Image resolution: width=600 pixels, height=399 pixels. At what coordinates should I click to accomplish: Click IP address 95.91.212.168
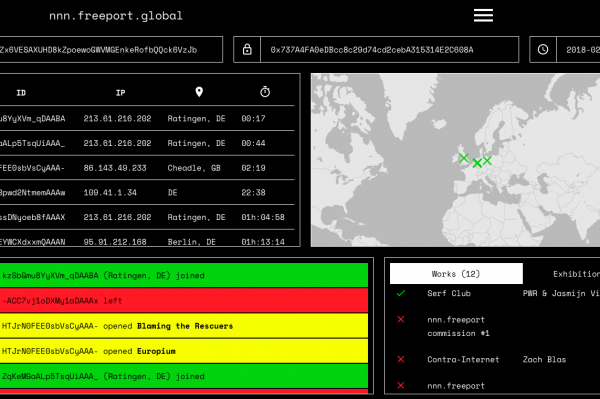tap(115, 242)
